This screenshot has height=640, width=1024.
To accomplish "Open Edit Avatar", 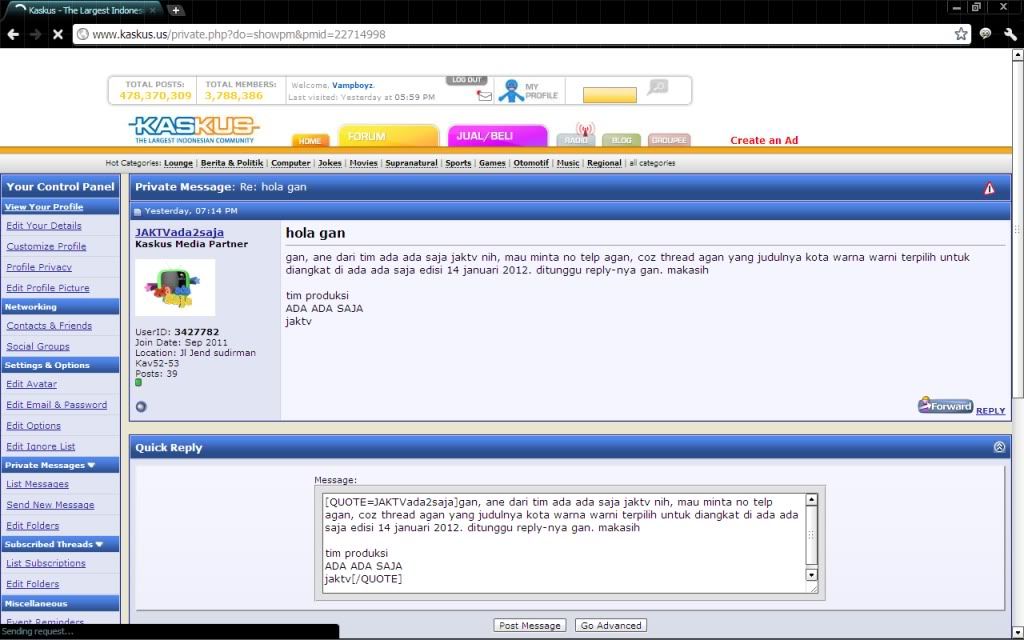I will click(31, 385).
